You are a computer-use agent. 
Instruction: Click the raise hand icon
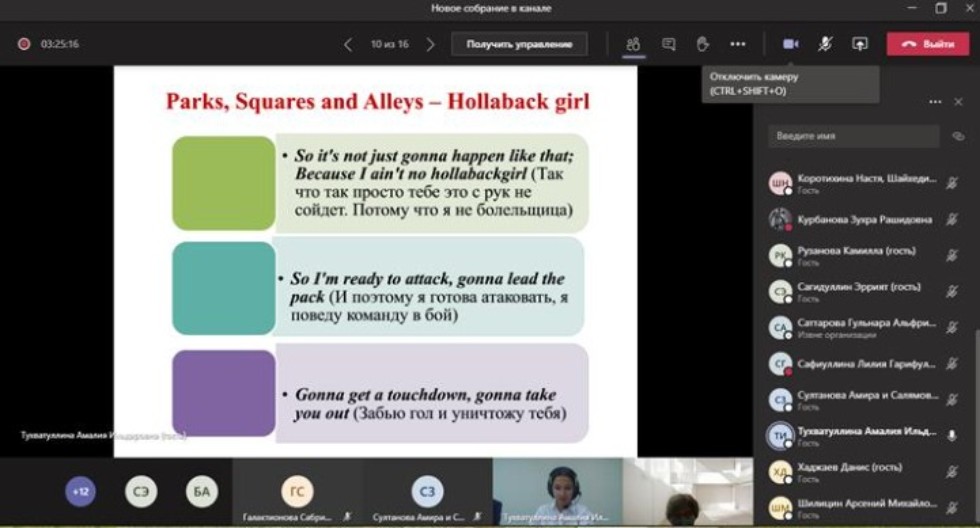coord(702,44)
